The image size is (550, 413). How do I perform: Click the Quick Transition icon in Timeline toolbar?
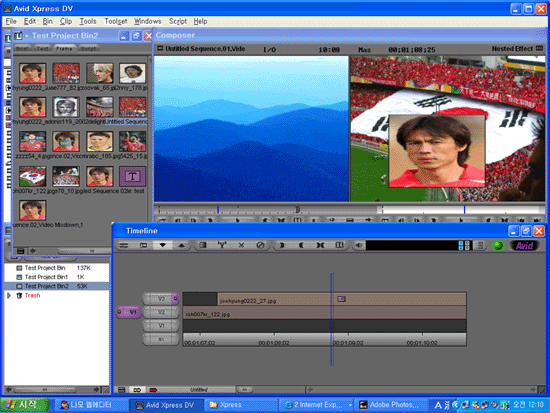point(203,245)
